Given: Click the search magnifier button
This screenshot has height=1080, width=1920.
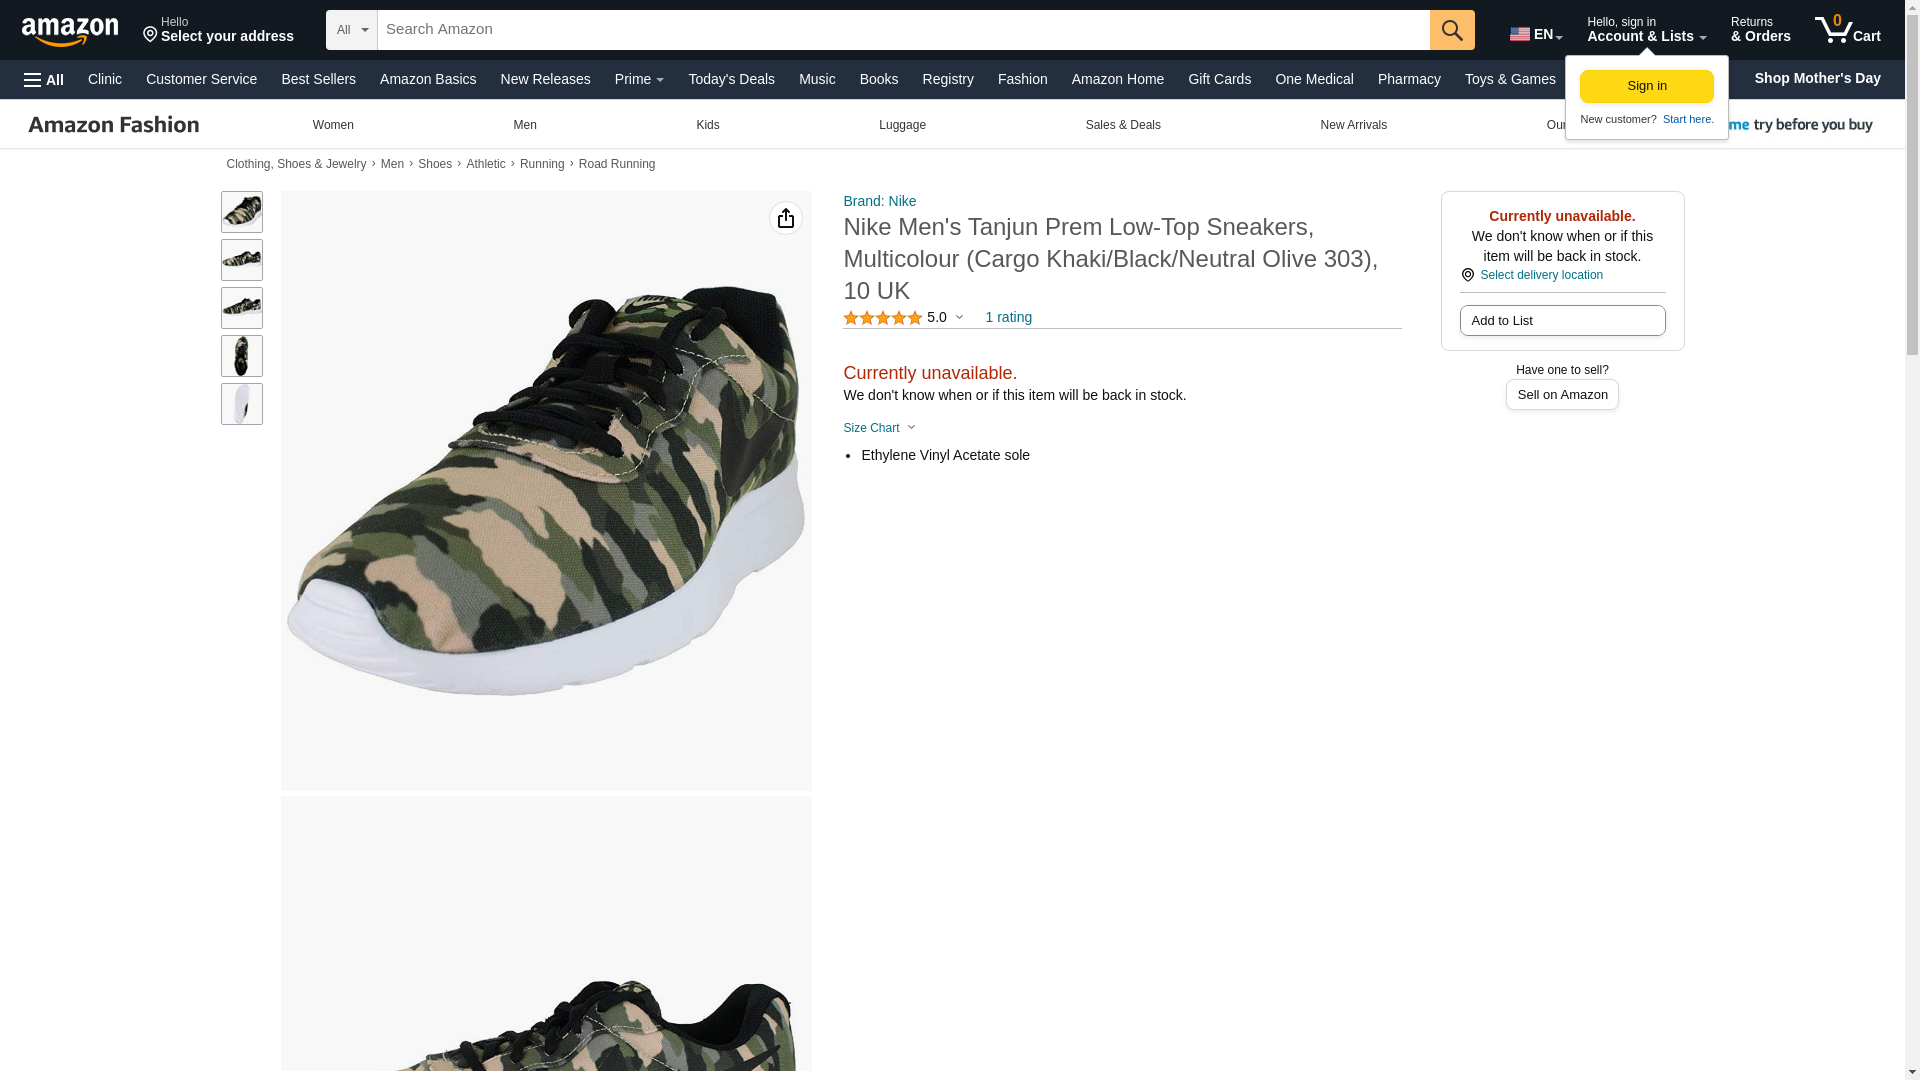Looking at the screenshot, I should [x=1451, y=30].
